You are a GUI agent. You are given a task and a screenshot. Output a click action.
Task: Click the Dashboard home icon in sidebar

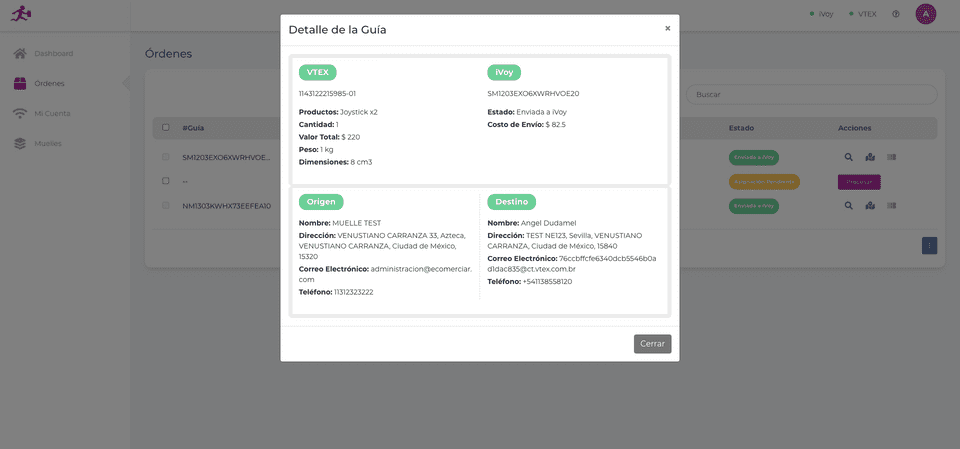20,53
